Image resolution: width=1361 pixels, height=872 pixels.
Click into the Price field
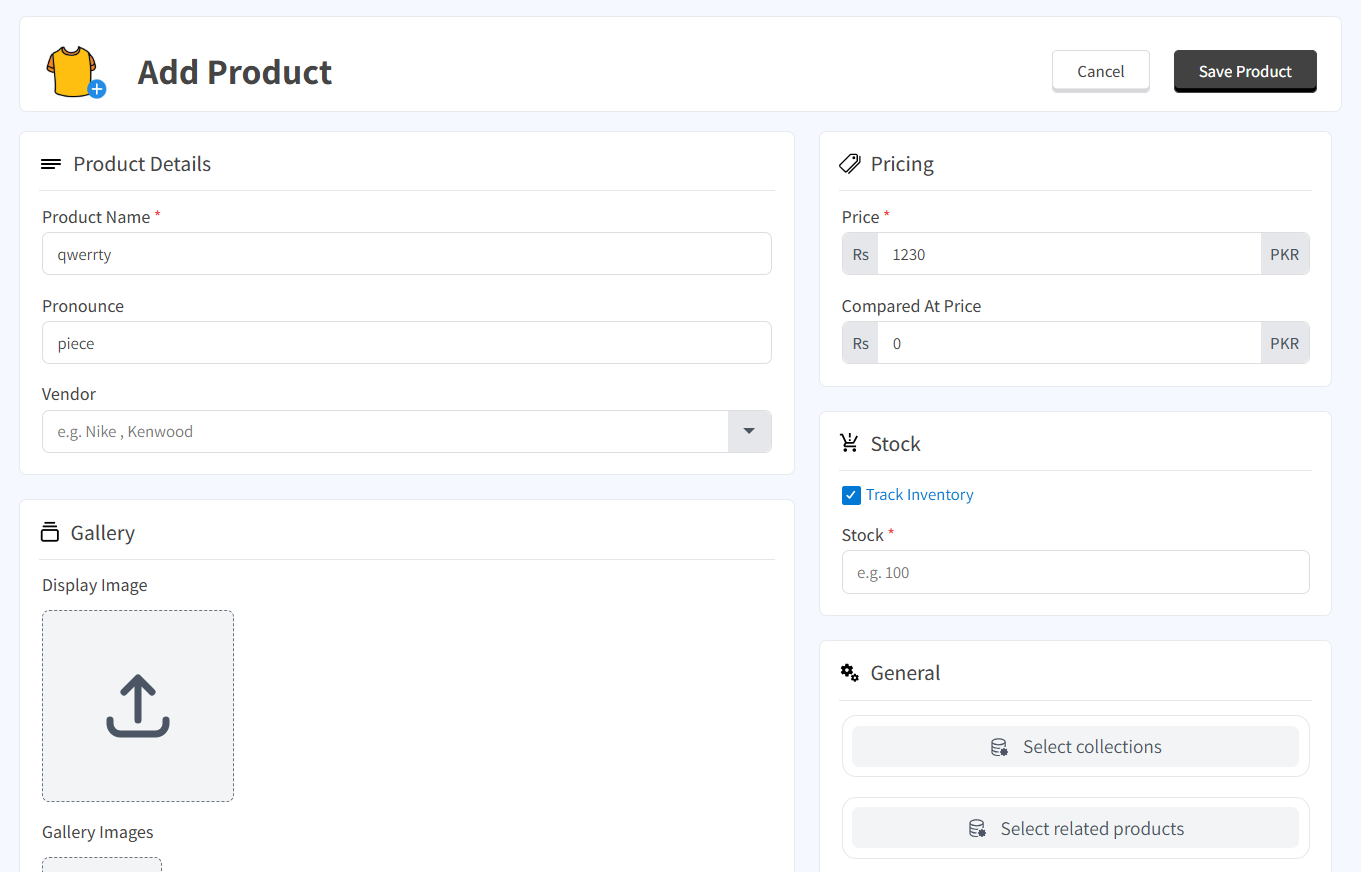(x=1068, y=254)
